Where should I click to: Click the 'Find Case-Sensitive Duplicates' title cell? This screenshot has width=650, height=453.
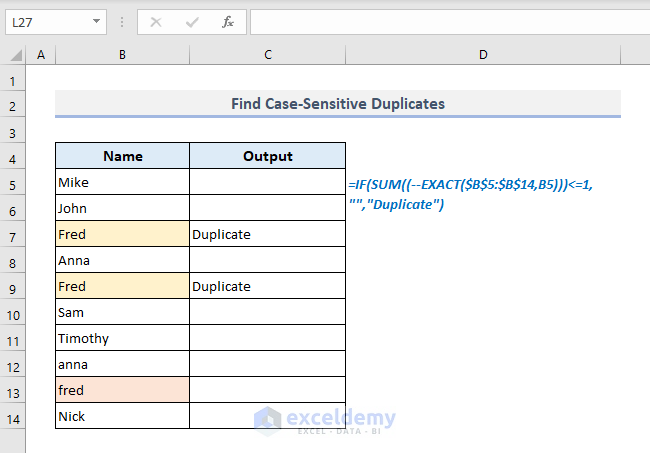[x=338, y=103]
